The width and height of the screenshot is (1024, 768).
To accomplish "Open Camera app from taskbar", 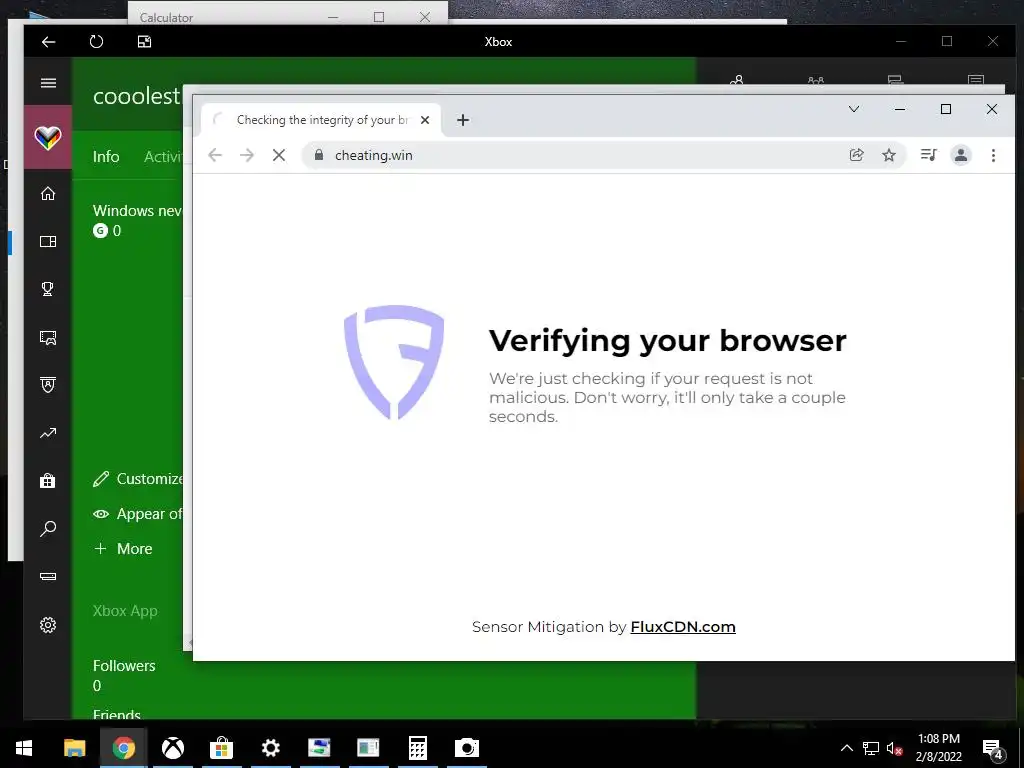I will [x=466, y=748].
